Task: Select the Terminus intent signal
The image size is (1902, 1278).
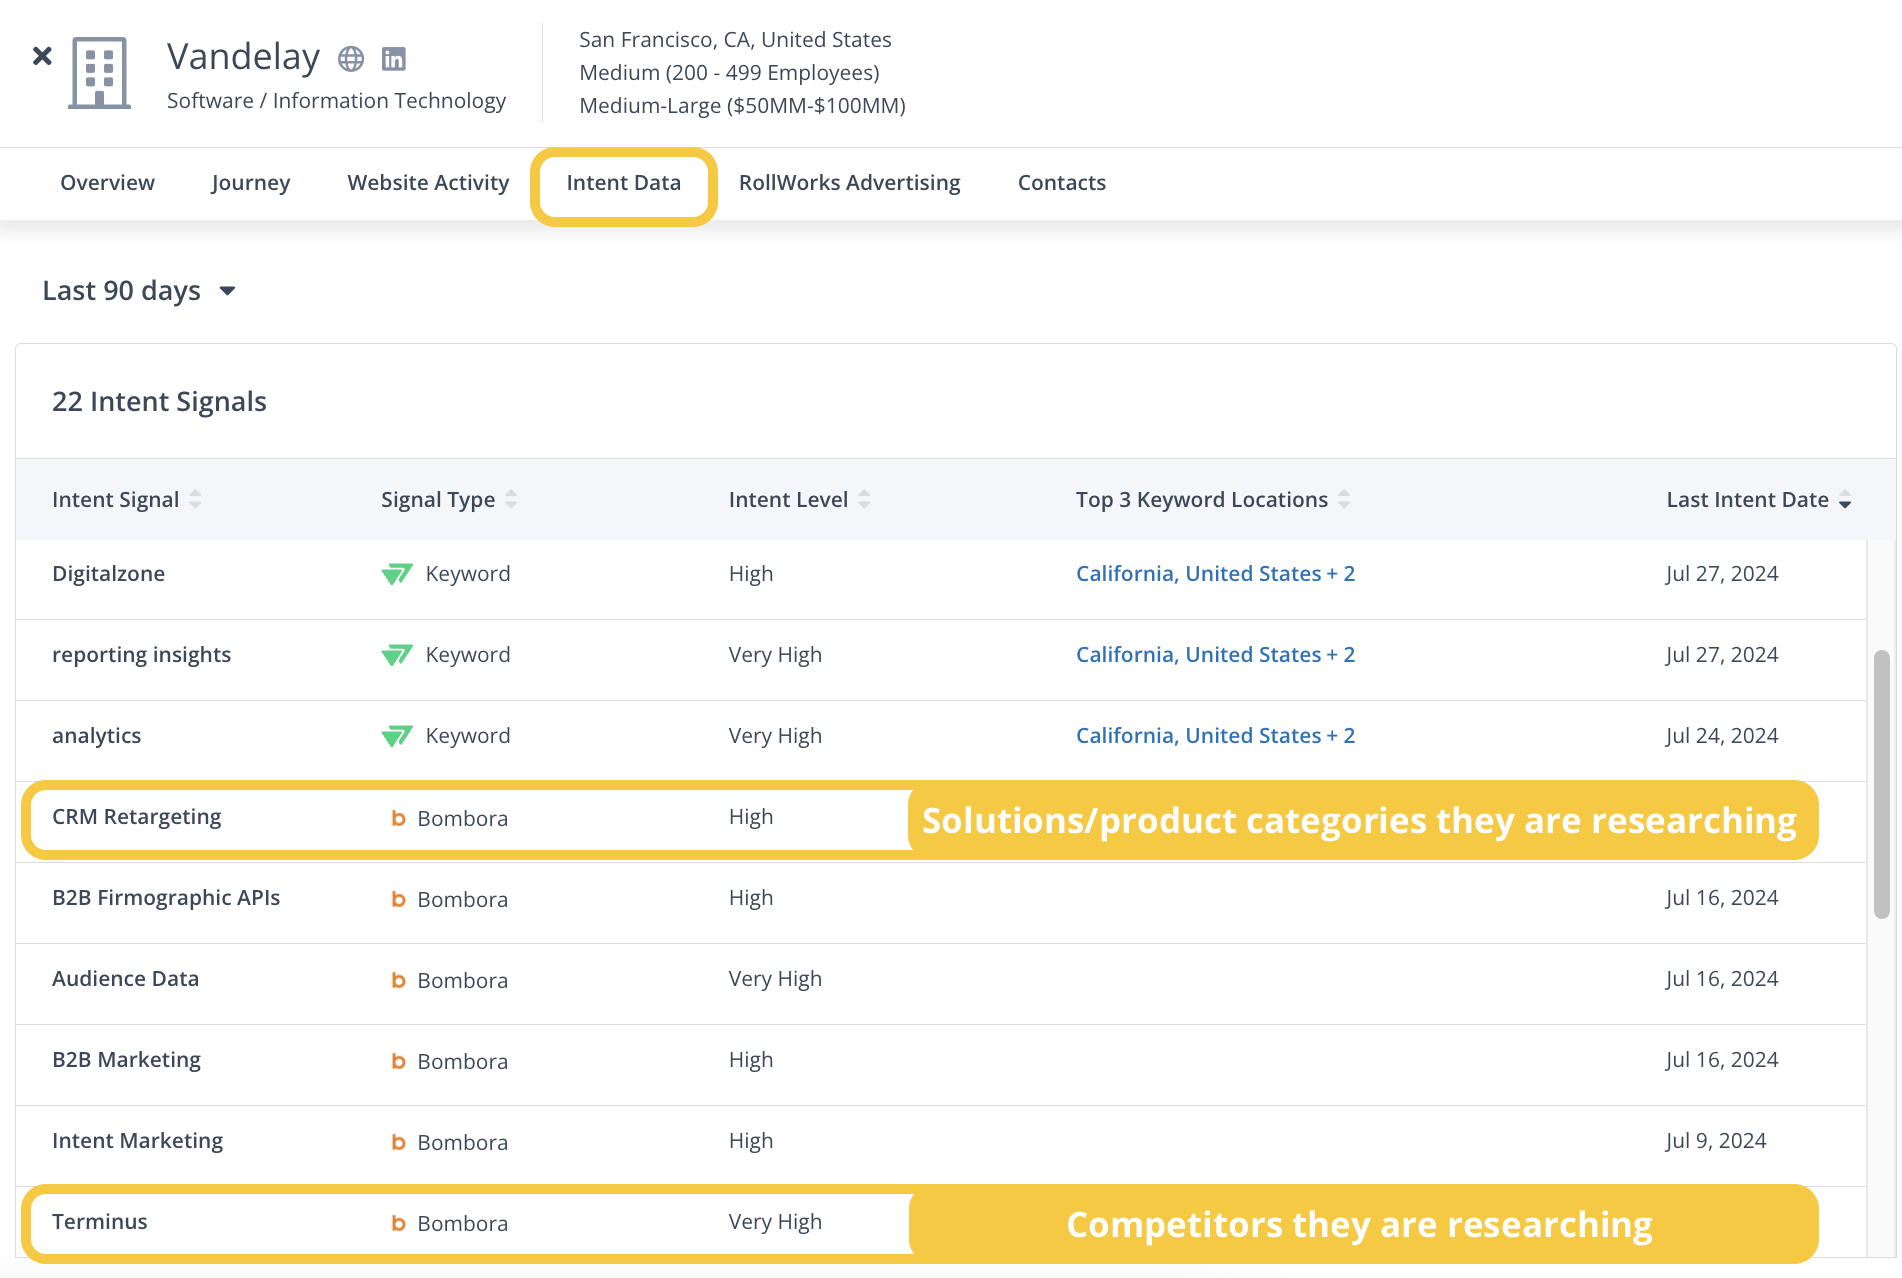Action: tap(99, 1222)
